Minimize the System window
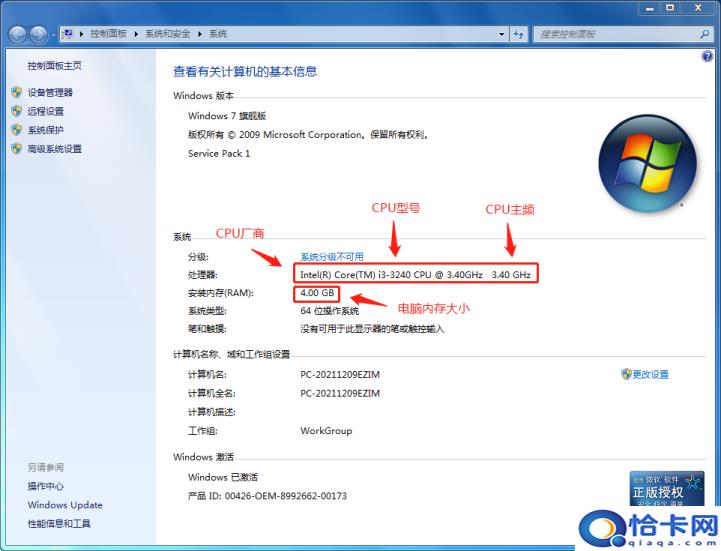The image size is (721, 551). point(649,8)
